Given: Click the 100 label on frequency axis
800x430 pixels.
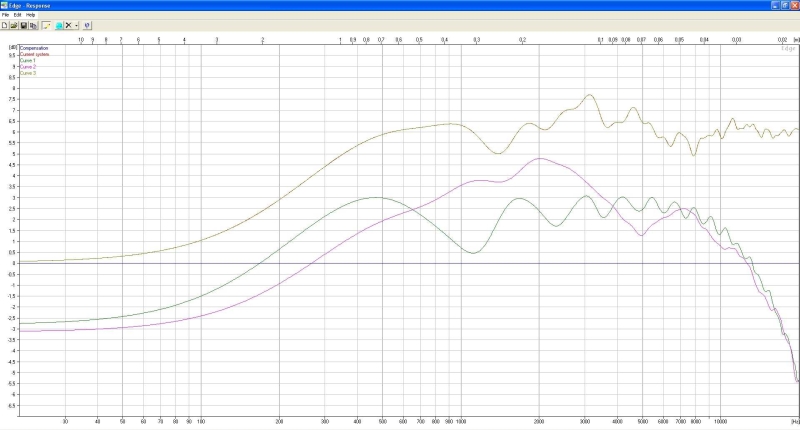Looking at the screenshot, I should pos(201,421).
